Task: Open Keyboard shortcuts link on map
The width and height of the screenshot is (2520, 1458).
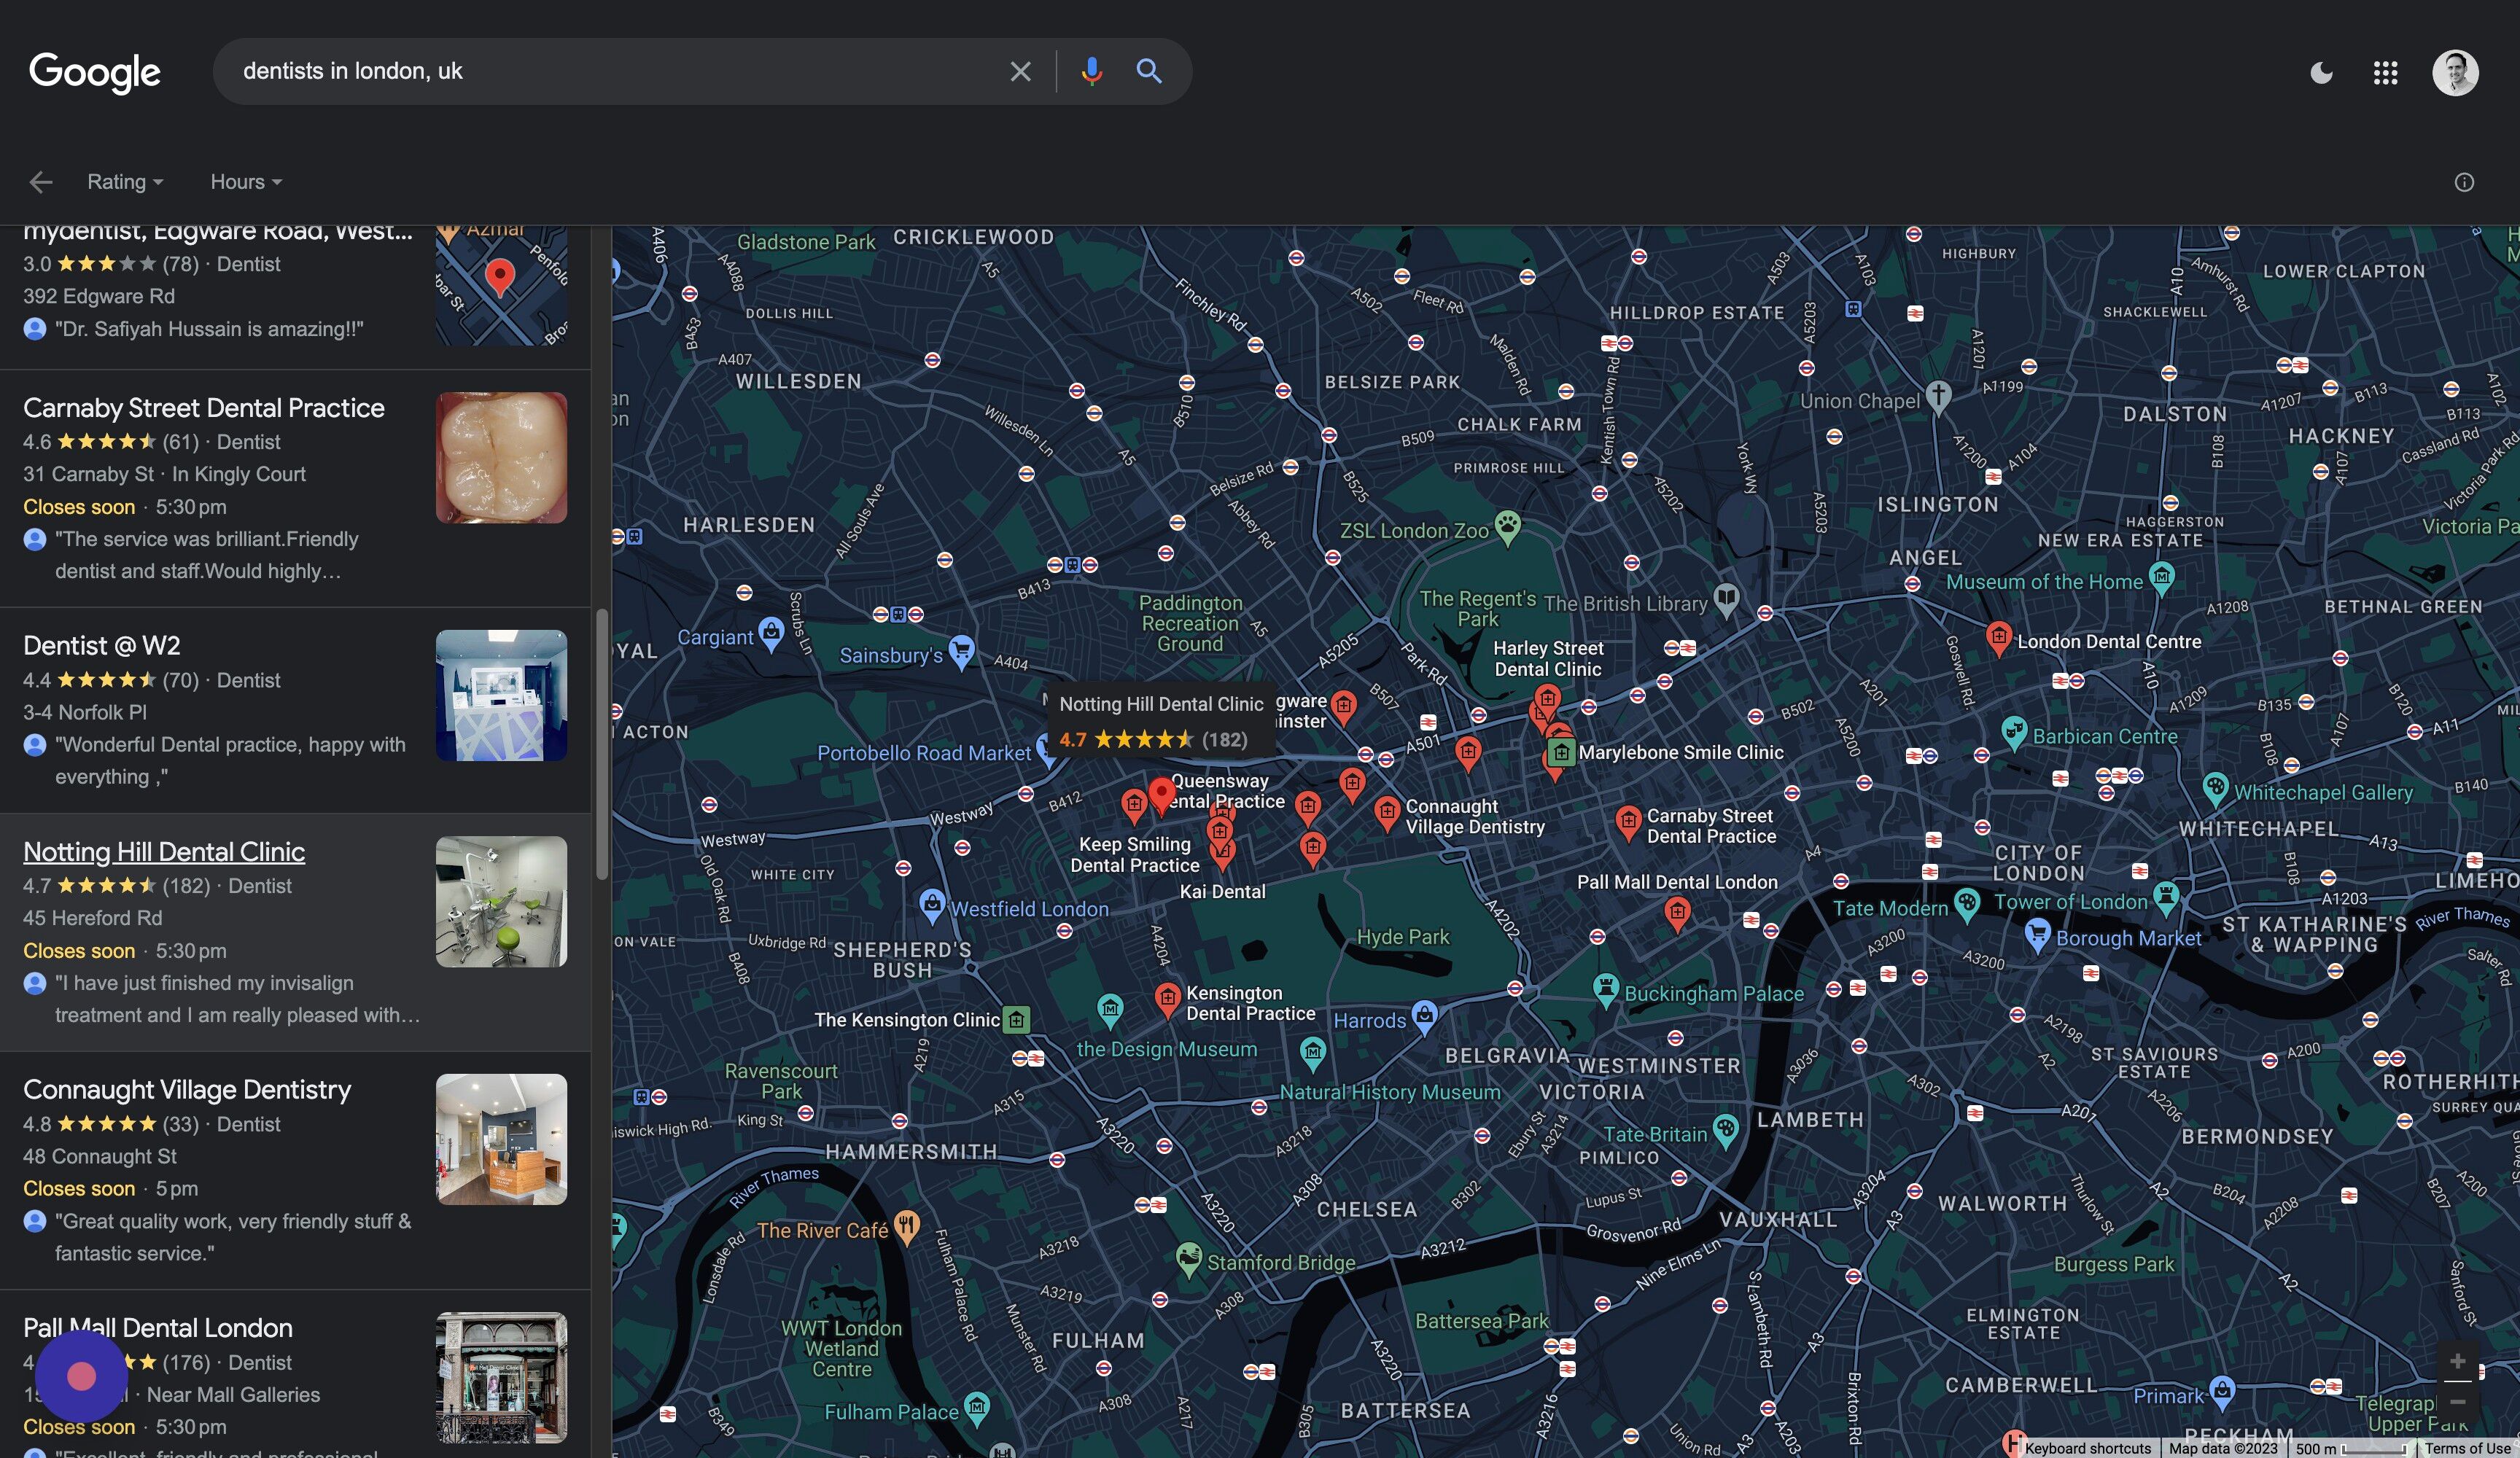Action: 2087,1448
